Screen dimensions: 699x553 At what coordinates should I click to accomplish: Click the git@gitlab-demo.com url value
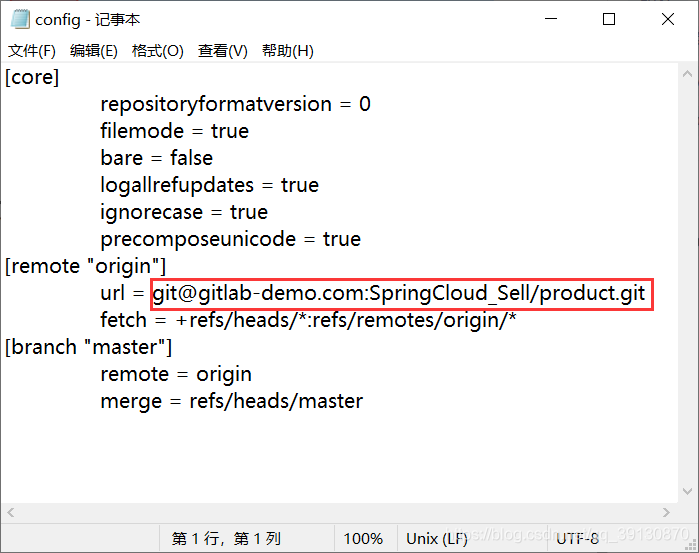tap(399, 293)
